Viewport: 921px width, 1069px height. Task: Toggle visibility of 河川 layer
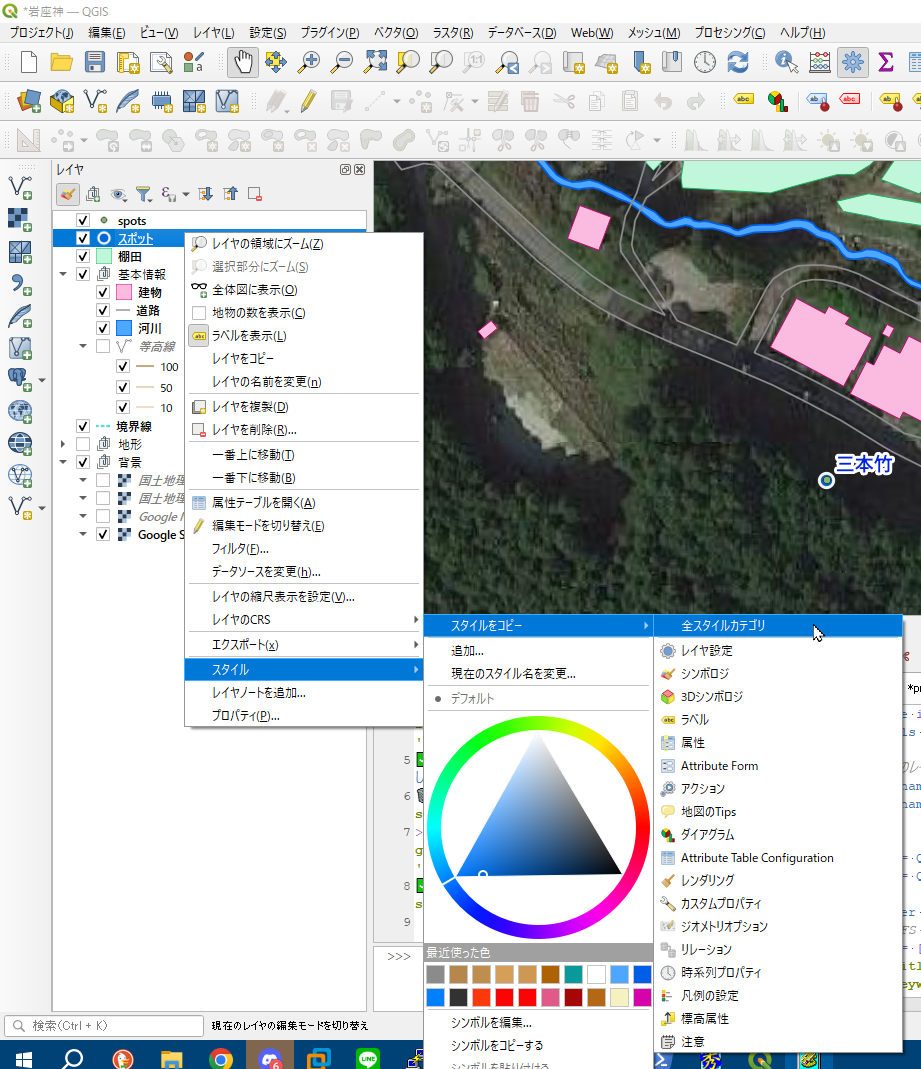(x=103, y=328)
